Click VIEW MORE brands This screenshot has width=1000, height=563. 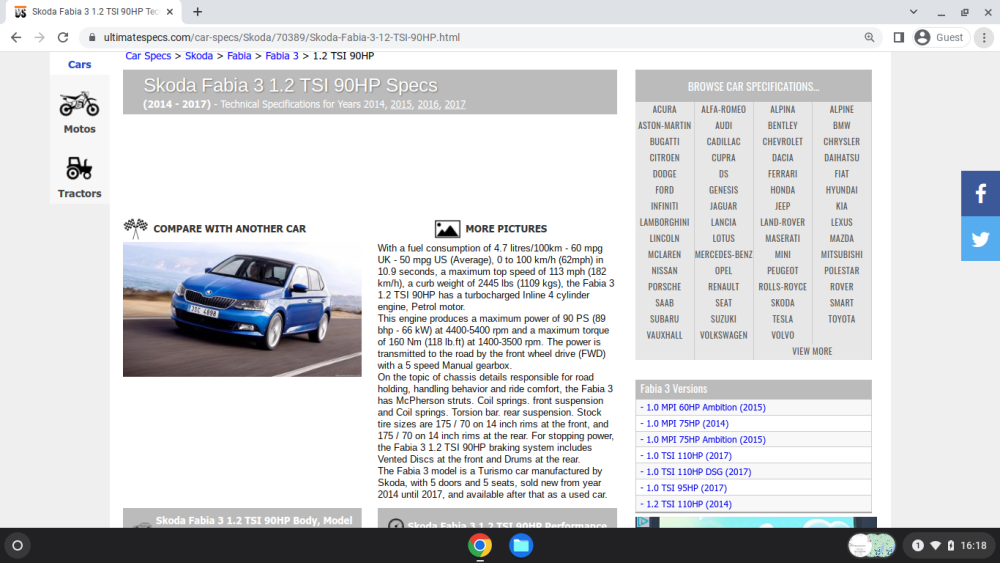click(812, 351)
